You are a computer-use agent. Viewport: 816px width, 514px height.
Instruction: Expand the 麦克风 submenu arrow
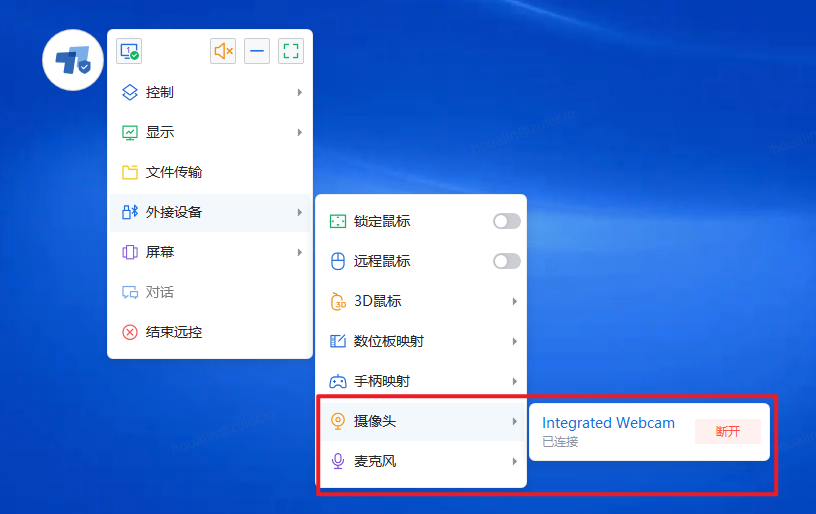[x=515, y=461]
